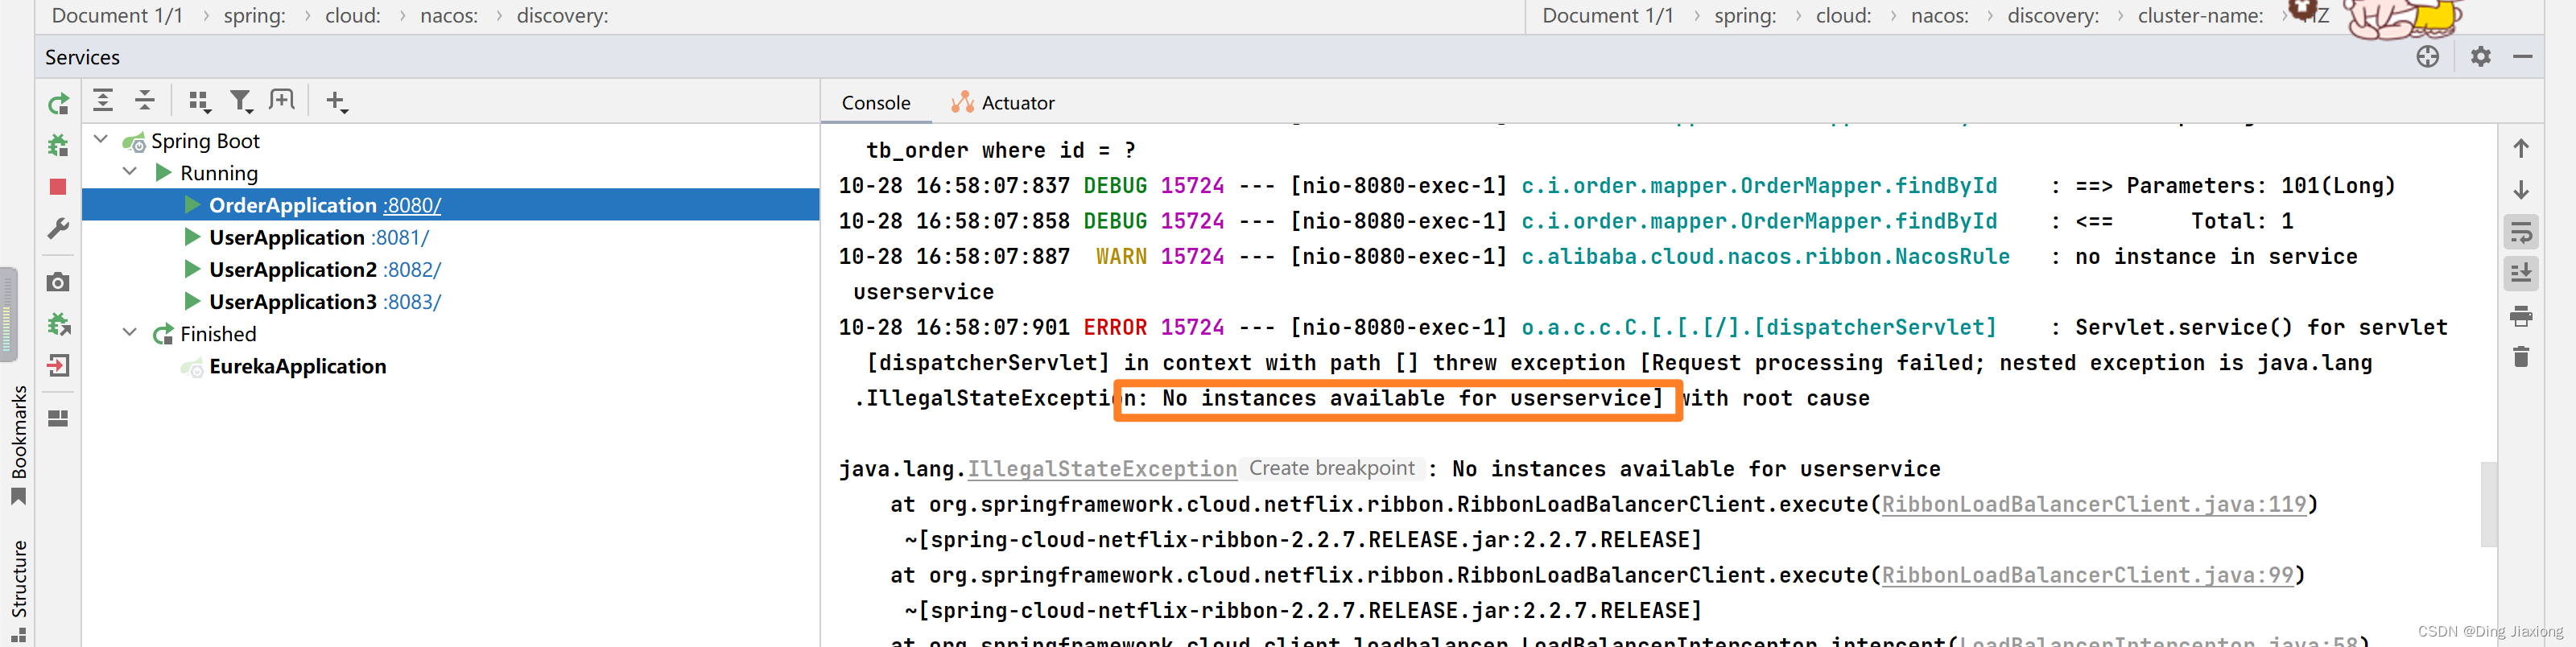Open the :8080/ link of OrderApplication

click(412, 205)
